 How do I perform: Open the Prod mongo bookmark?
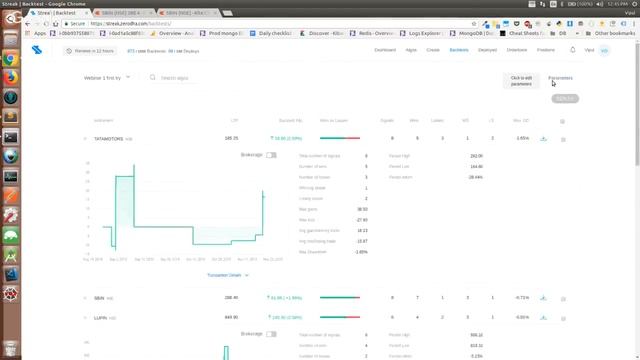coord(222,33)
